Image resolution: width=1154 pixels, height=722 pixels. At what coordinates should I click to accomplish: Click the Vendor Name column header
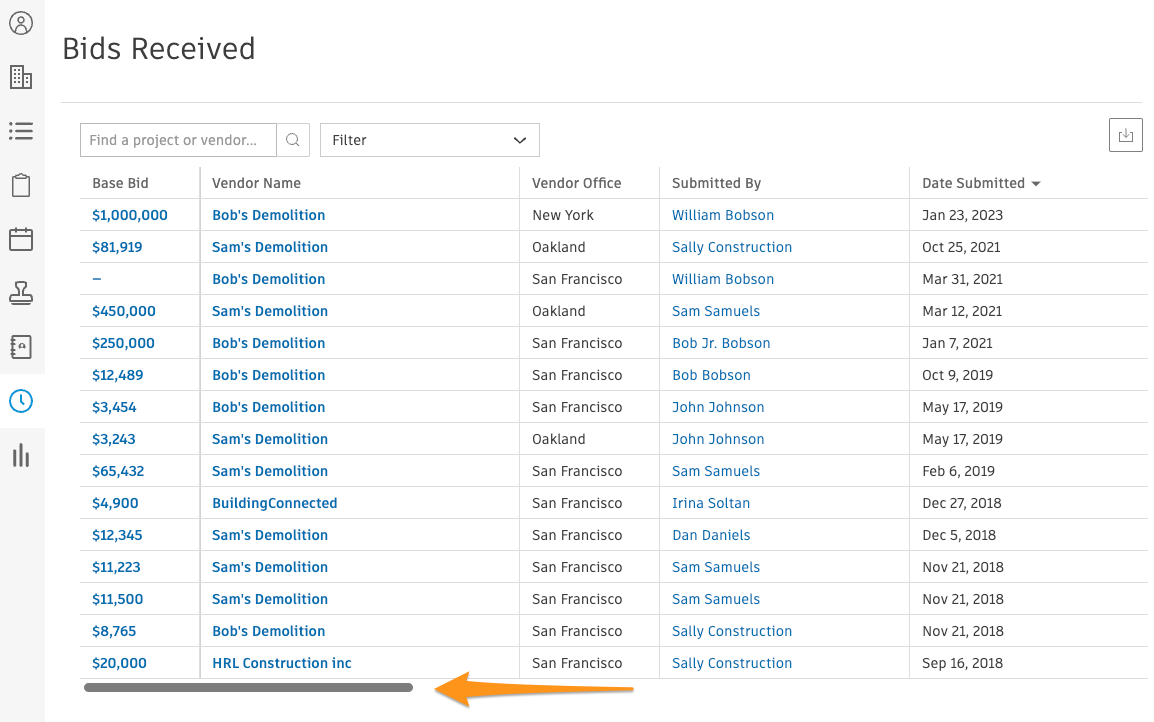pyautogui.click(x=256, y=183)
